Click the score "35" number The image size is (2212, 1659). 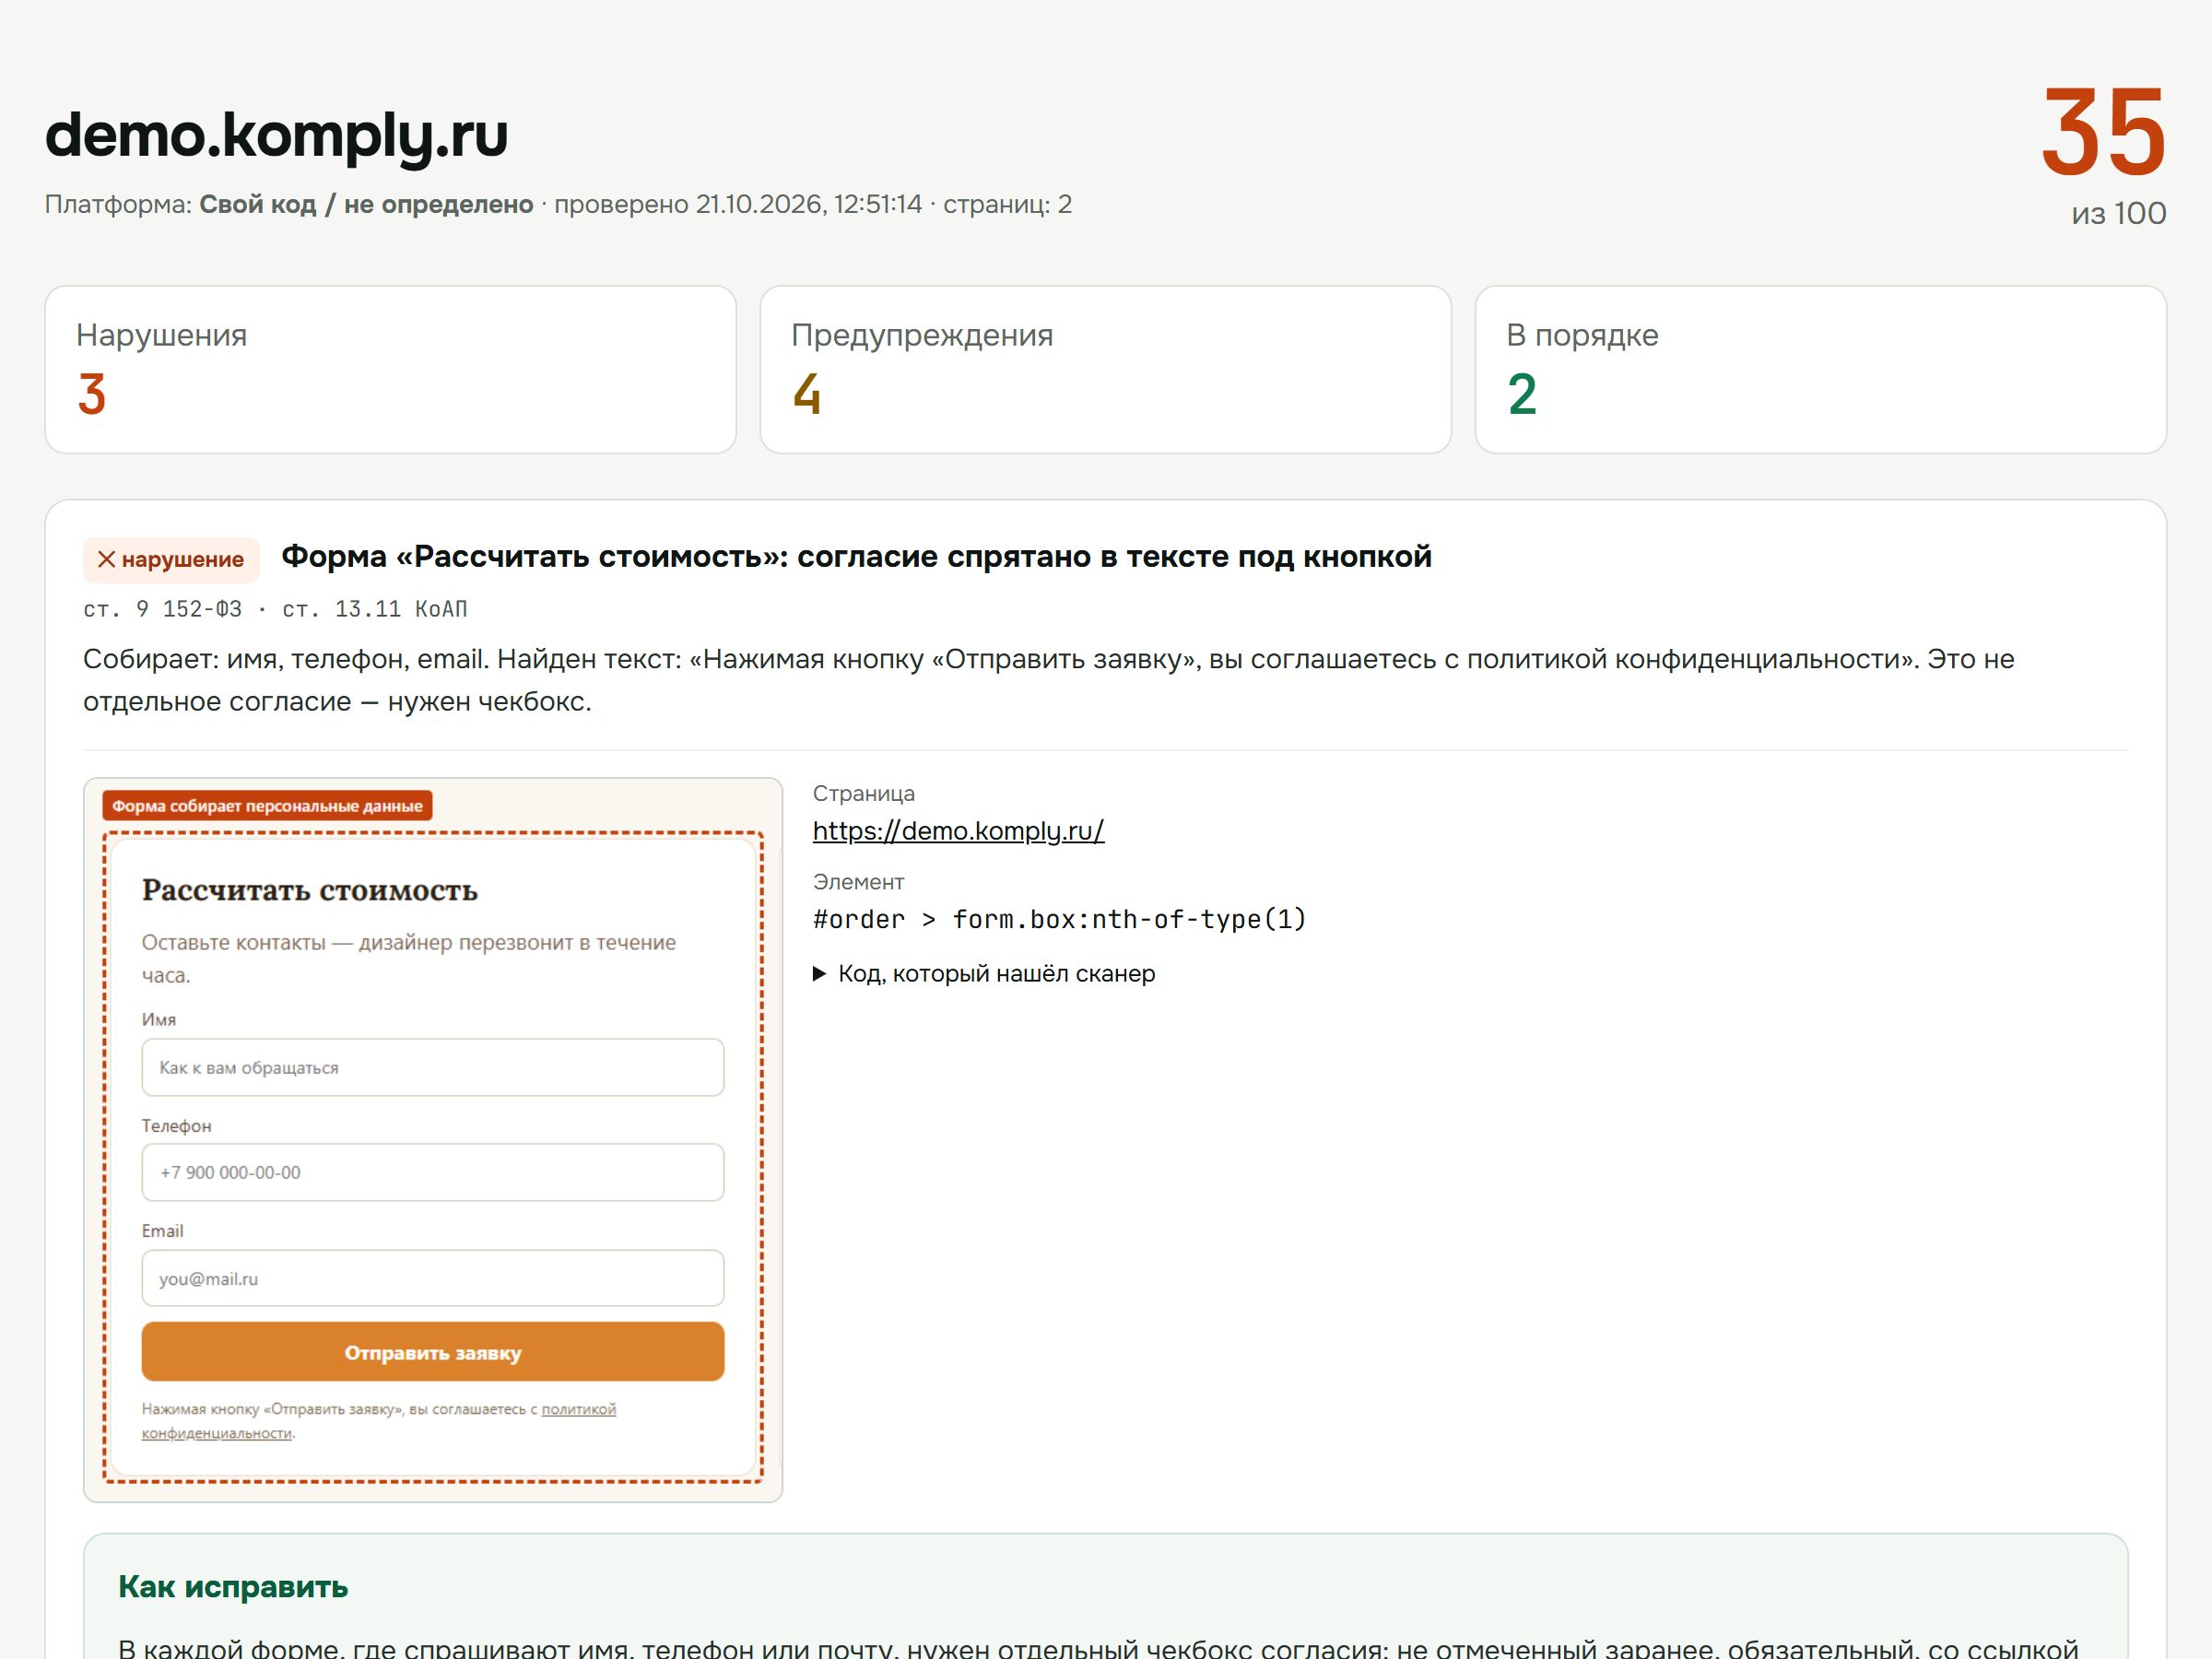point(2103,131)
